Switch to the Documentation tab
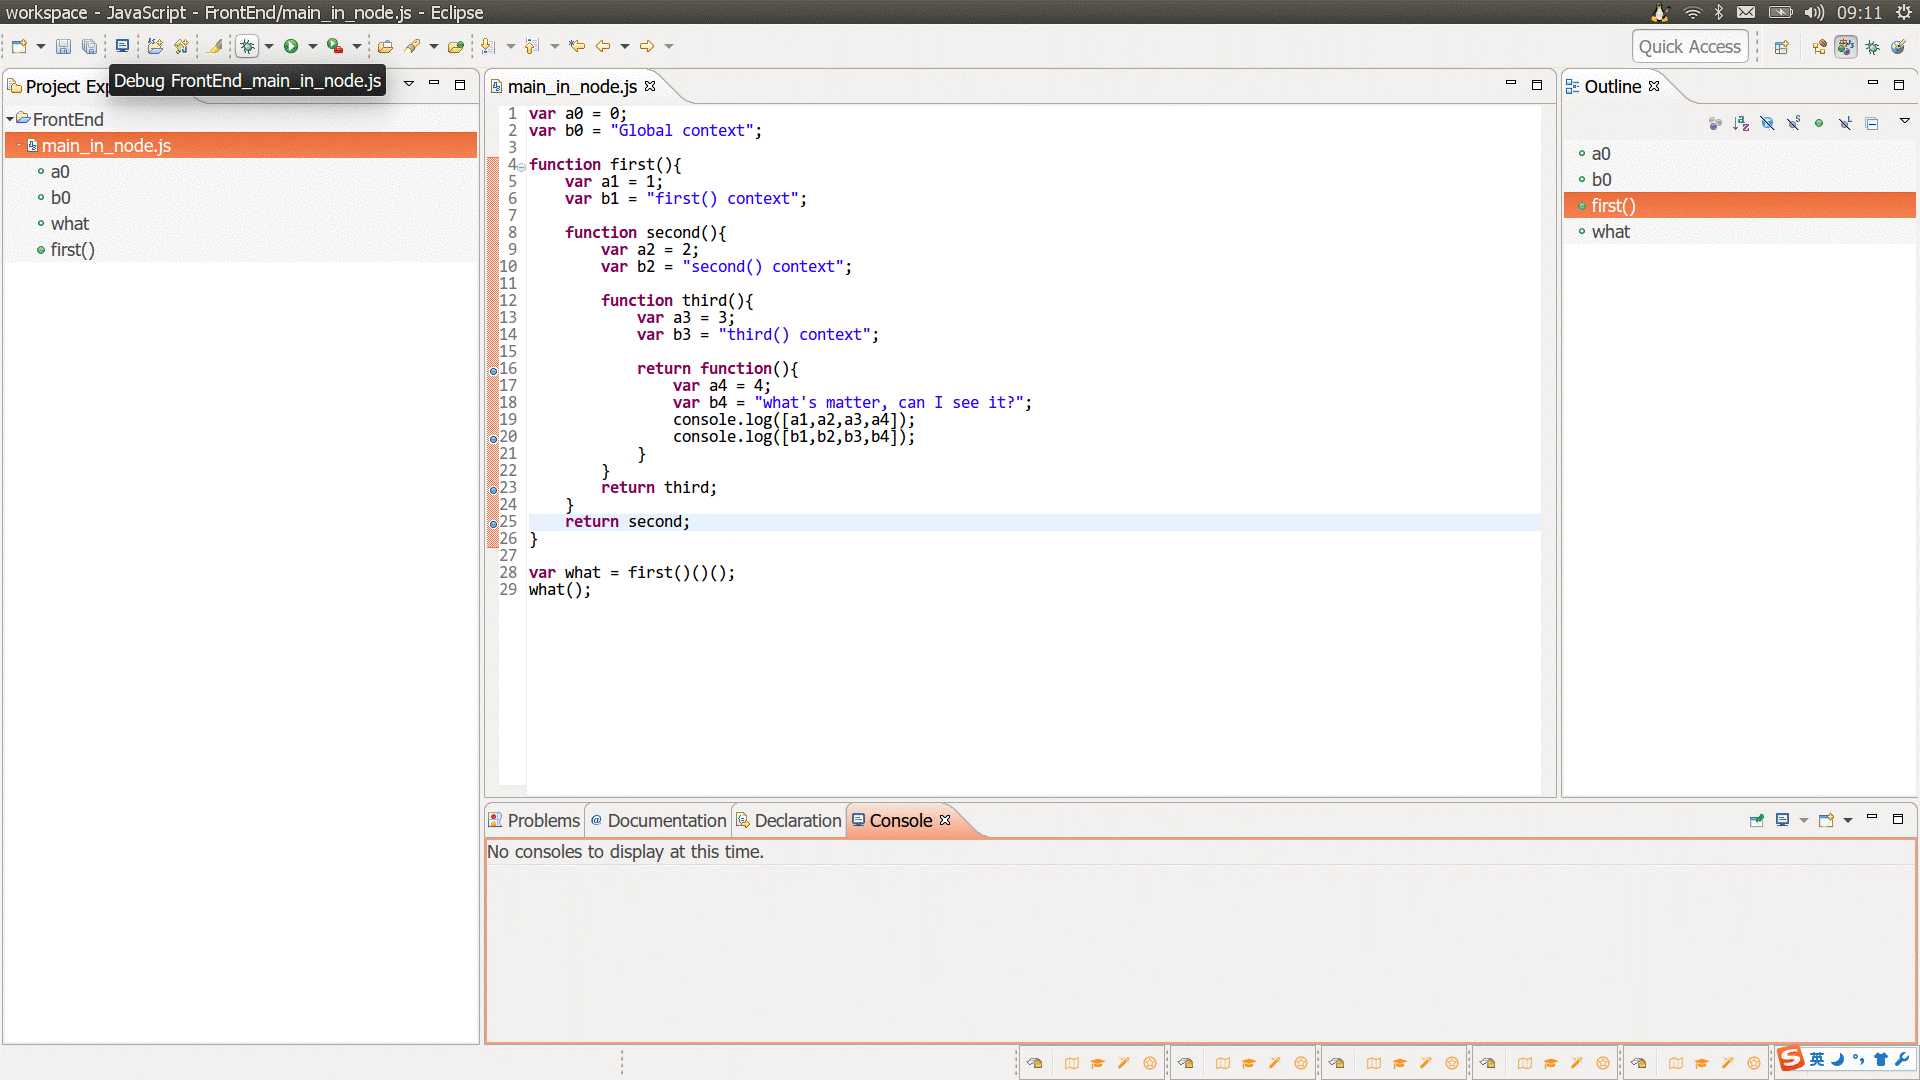 [x=658, y=821]
